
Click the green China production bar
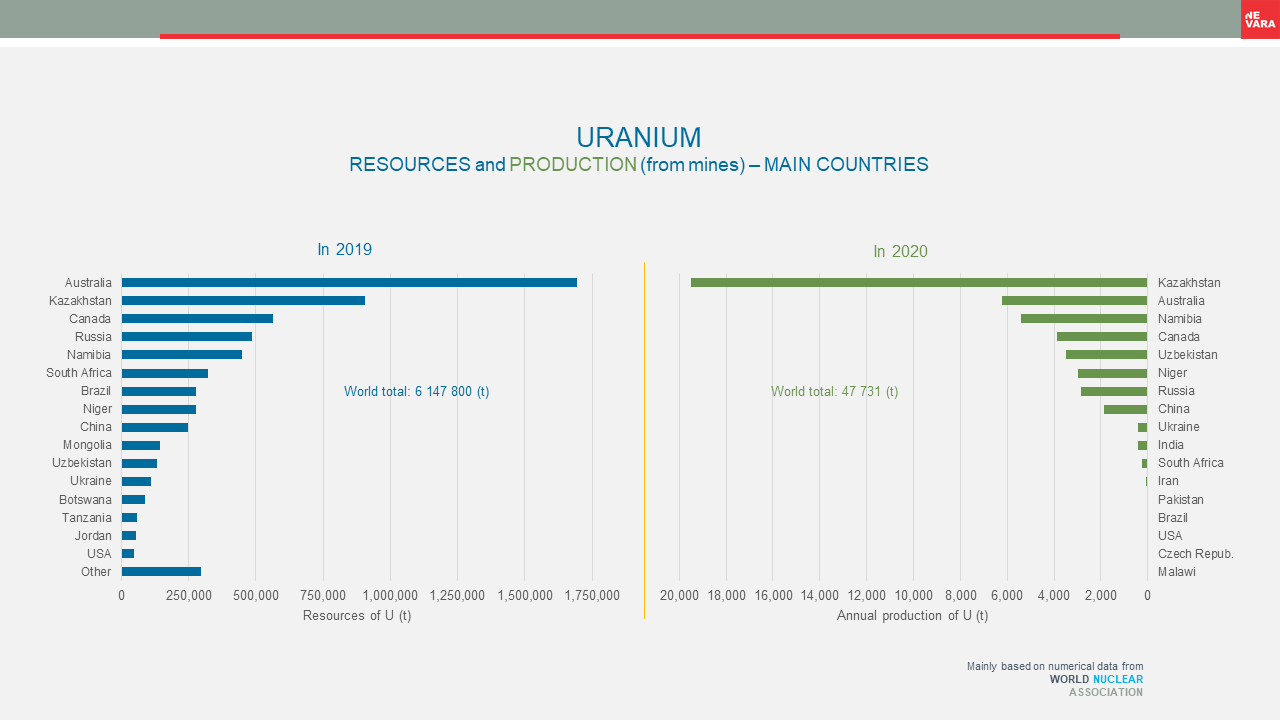pos(1125,409)
